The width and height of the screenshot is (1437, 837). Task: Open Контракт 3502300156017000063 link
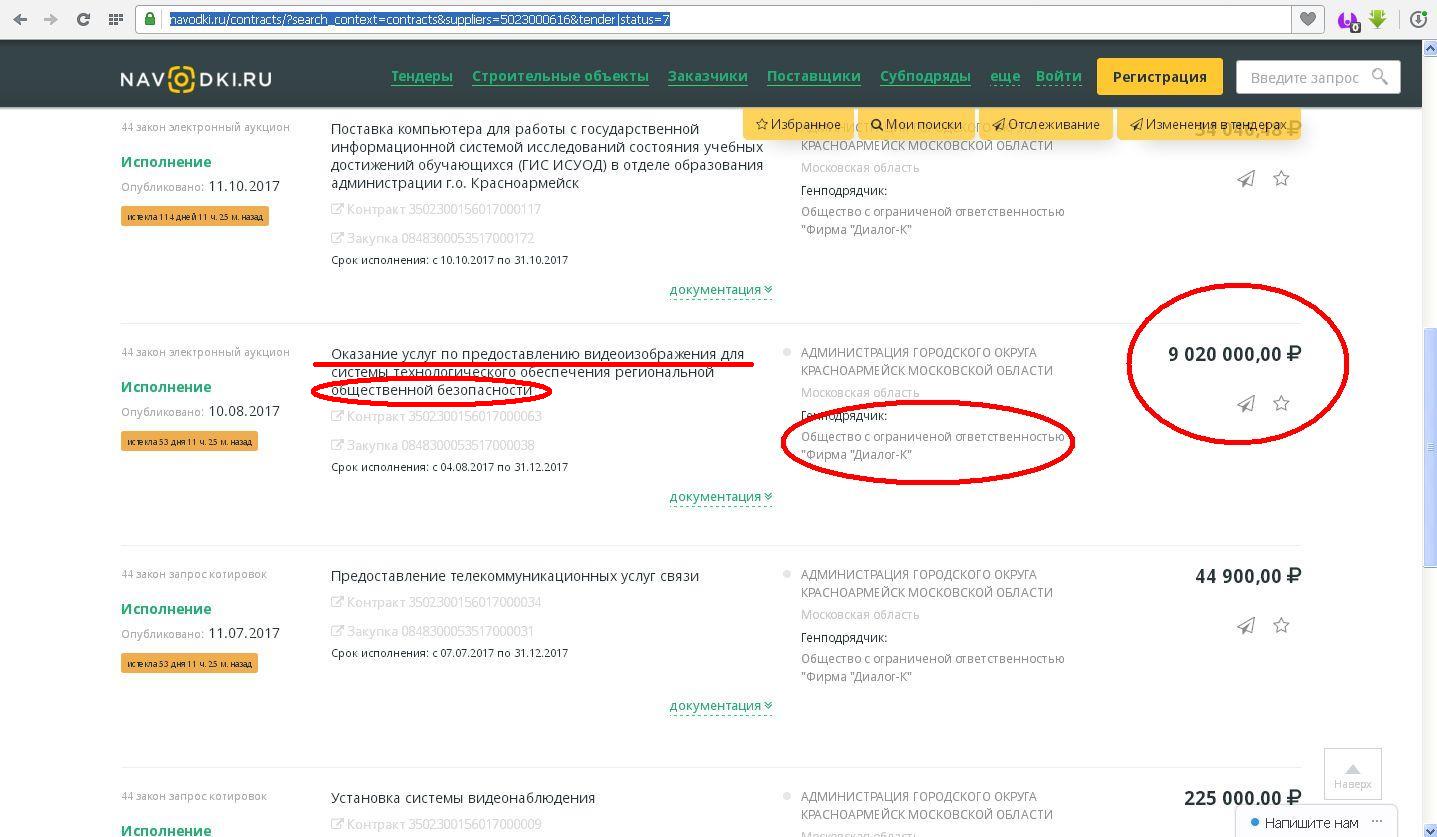coord(436,417)
